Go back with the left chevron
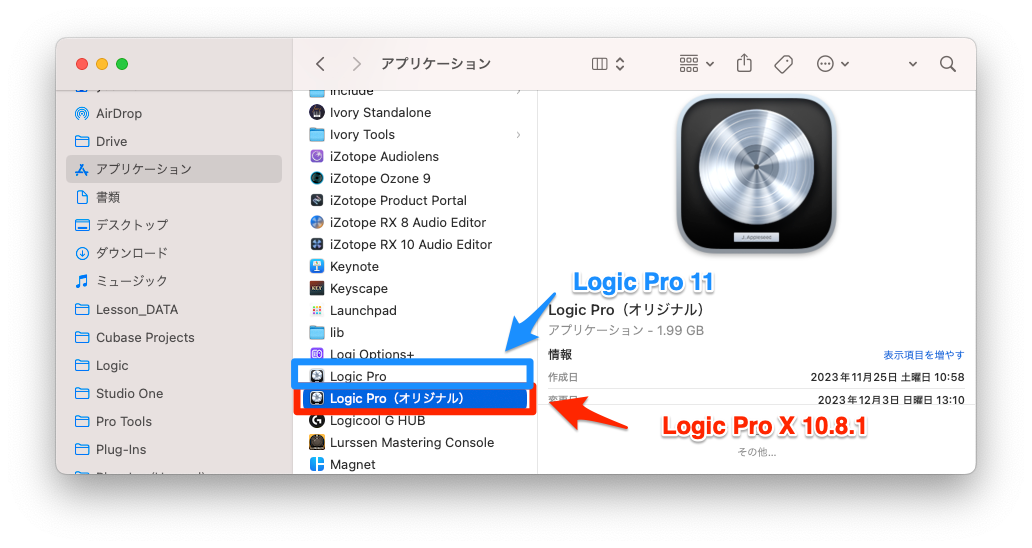1032x548 pixels. [321, 64]
